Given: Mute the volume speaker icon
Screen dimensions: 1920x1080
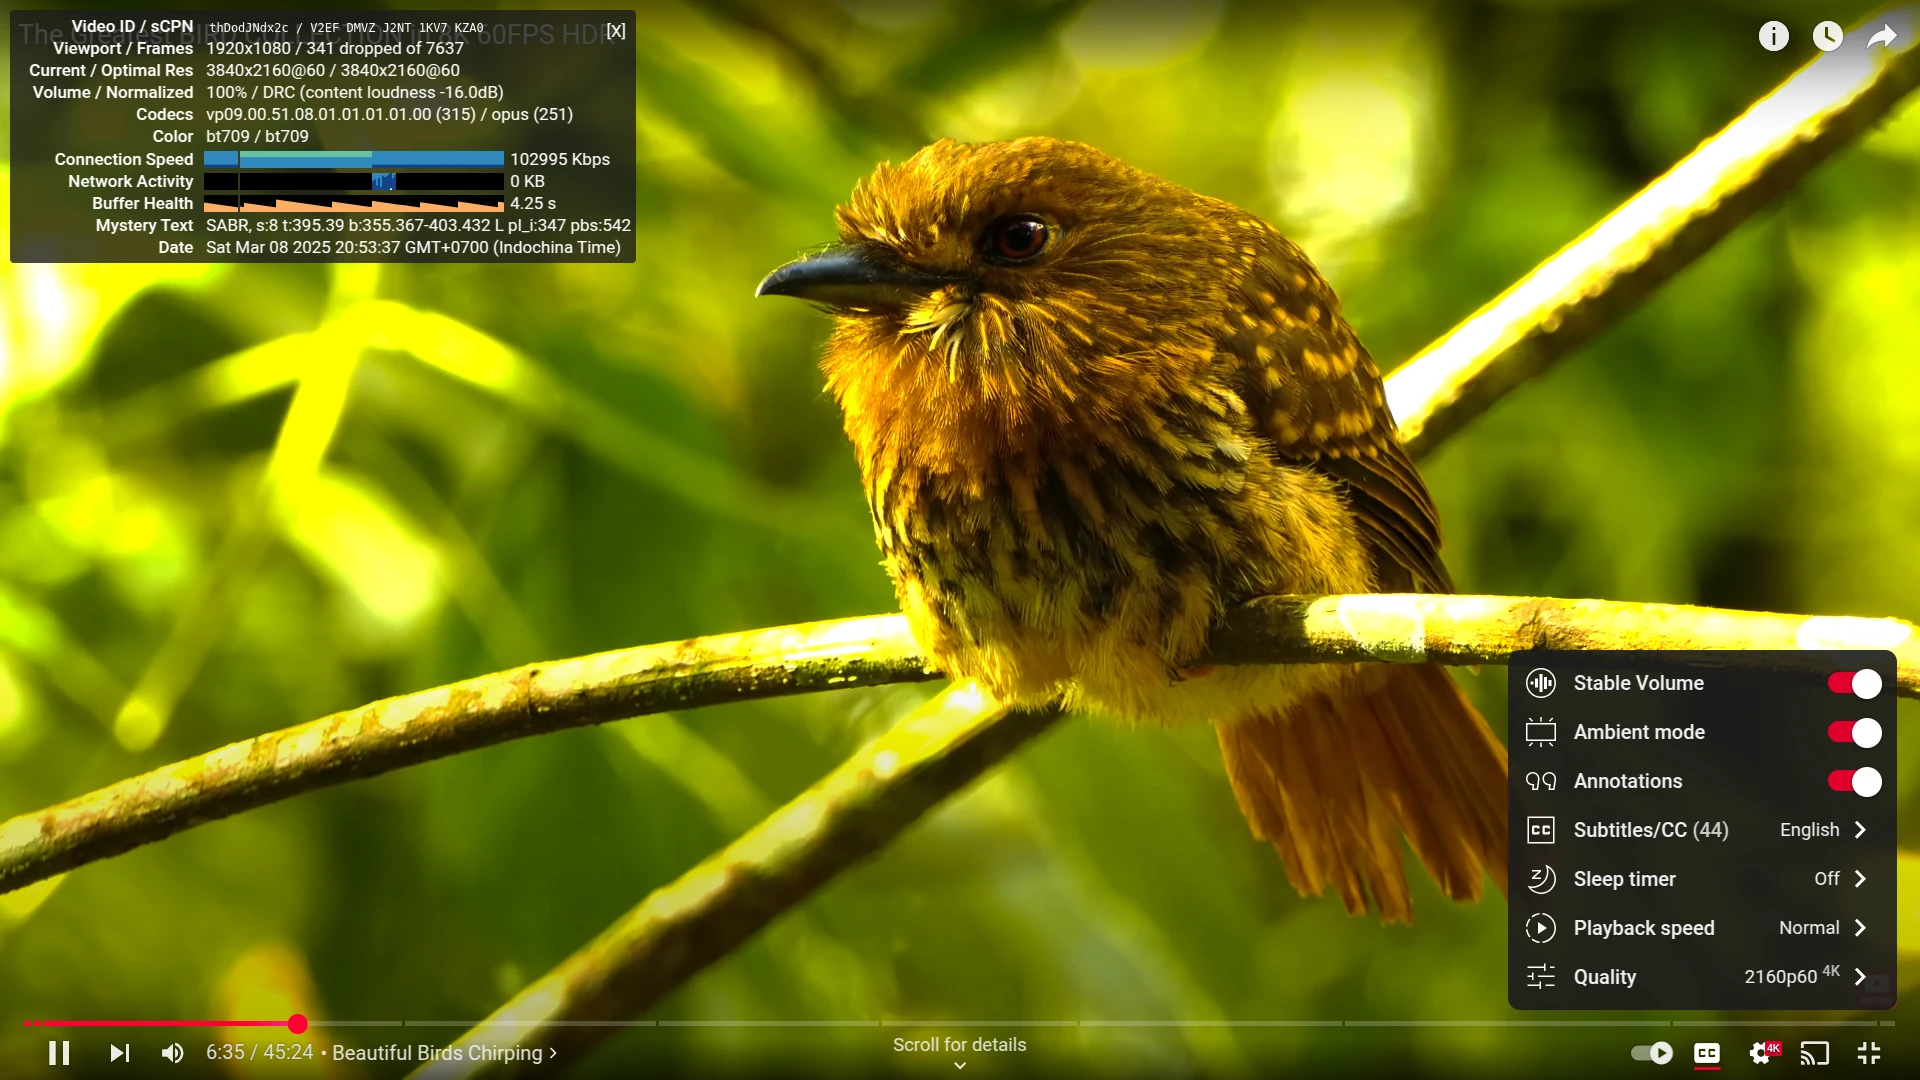Looking at the screenshot, I should tap(173, 1053).
